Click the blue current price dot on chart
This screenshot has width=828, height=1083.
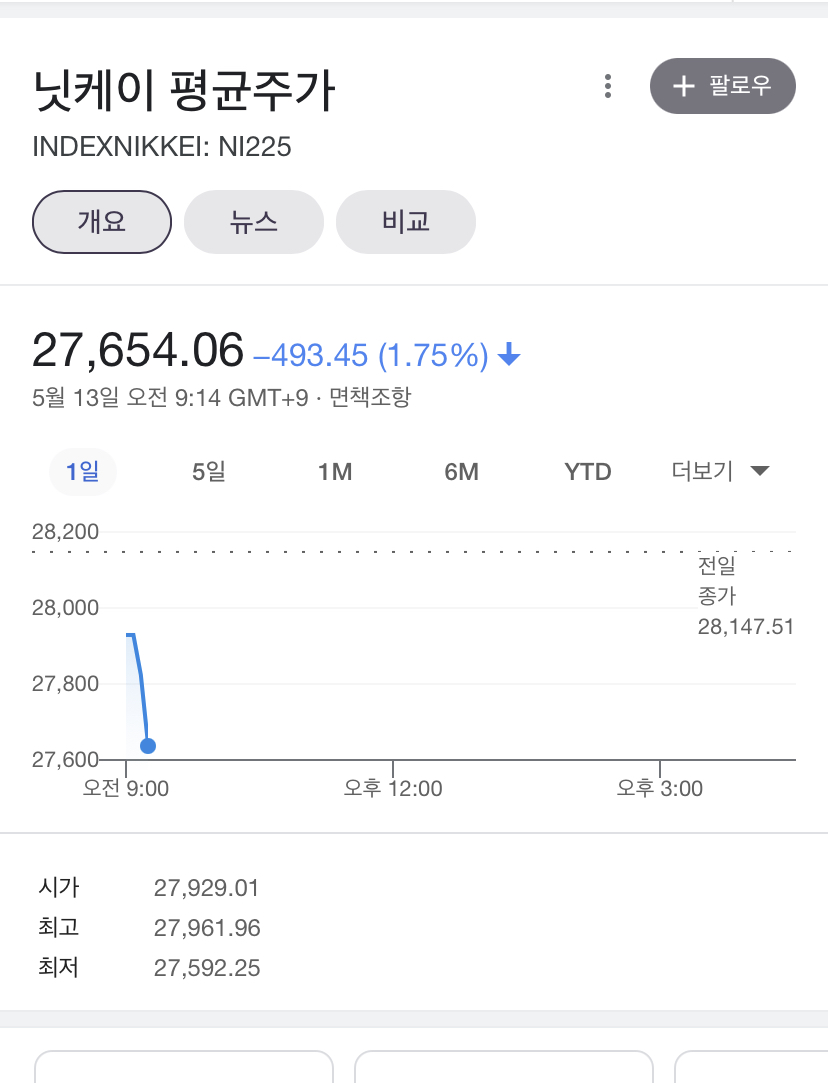click(x=148, y=746)
